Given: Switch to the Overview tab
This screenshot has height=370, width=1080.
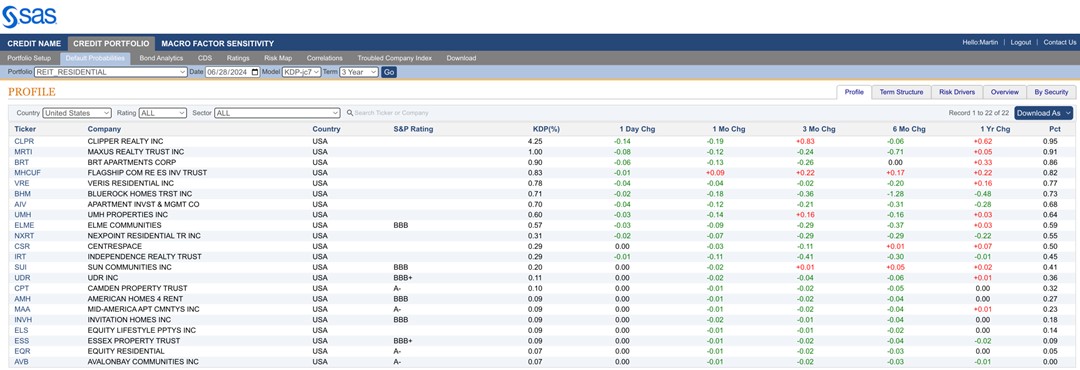Looking at the screenshot, I should [x=1004, y=92].
